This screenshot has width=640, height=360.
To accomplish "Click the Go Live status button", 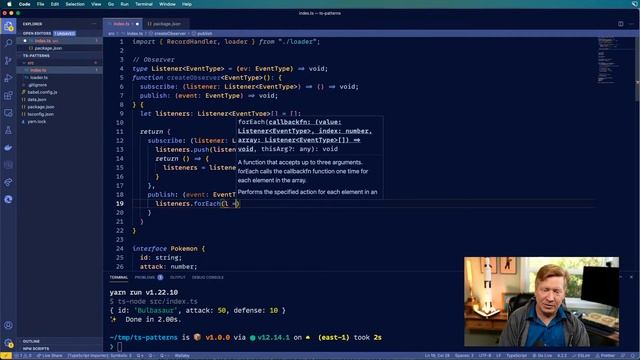I will 542,356.
